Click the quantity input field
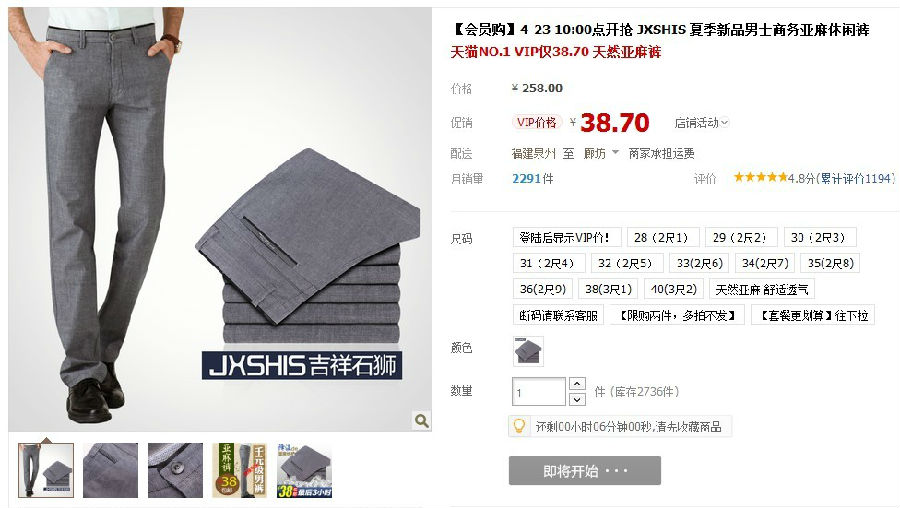Screen dimensions: 900x508 point(538,392)
